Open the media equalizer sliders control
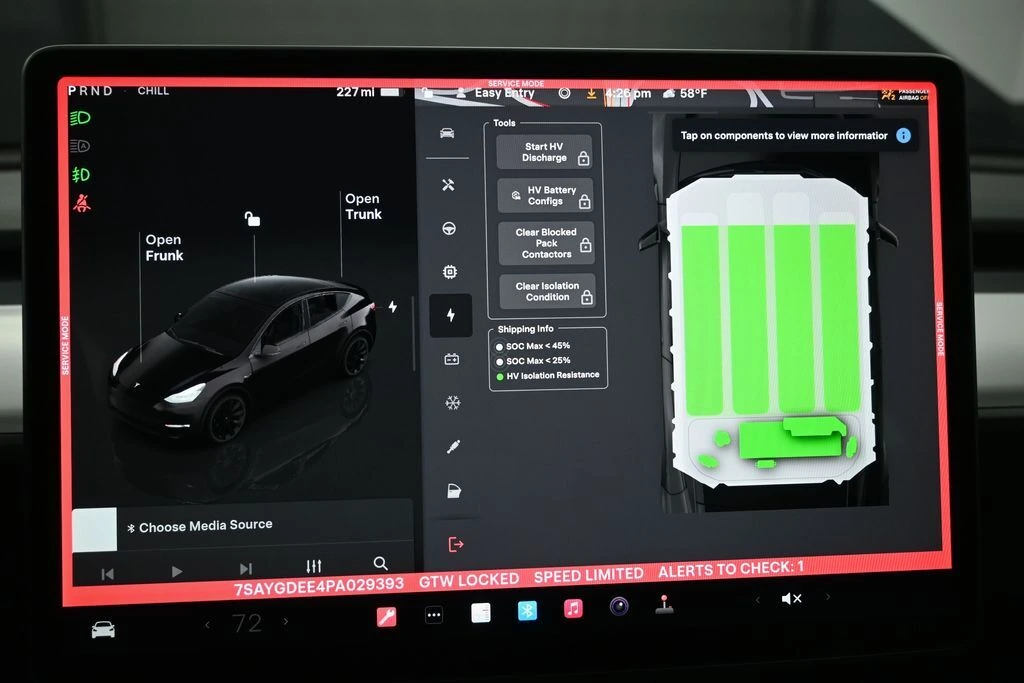1024x683 pixels. tap(313, 566)
